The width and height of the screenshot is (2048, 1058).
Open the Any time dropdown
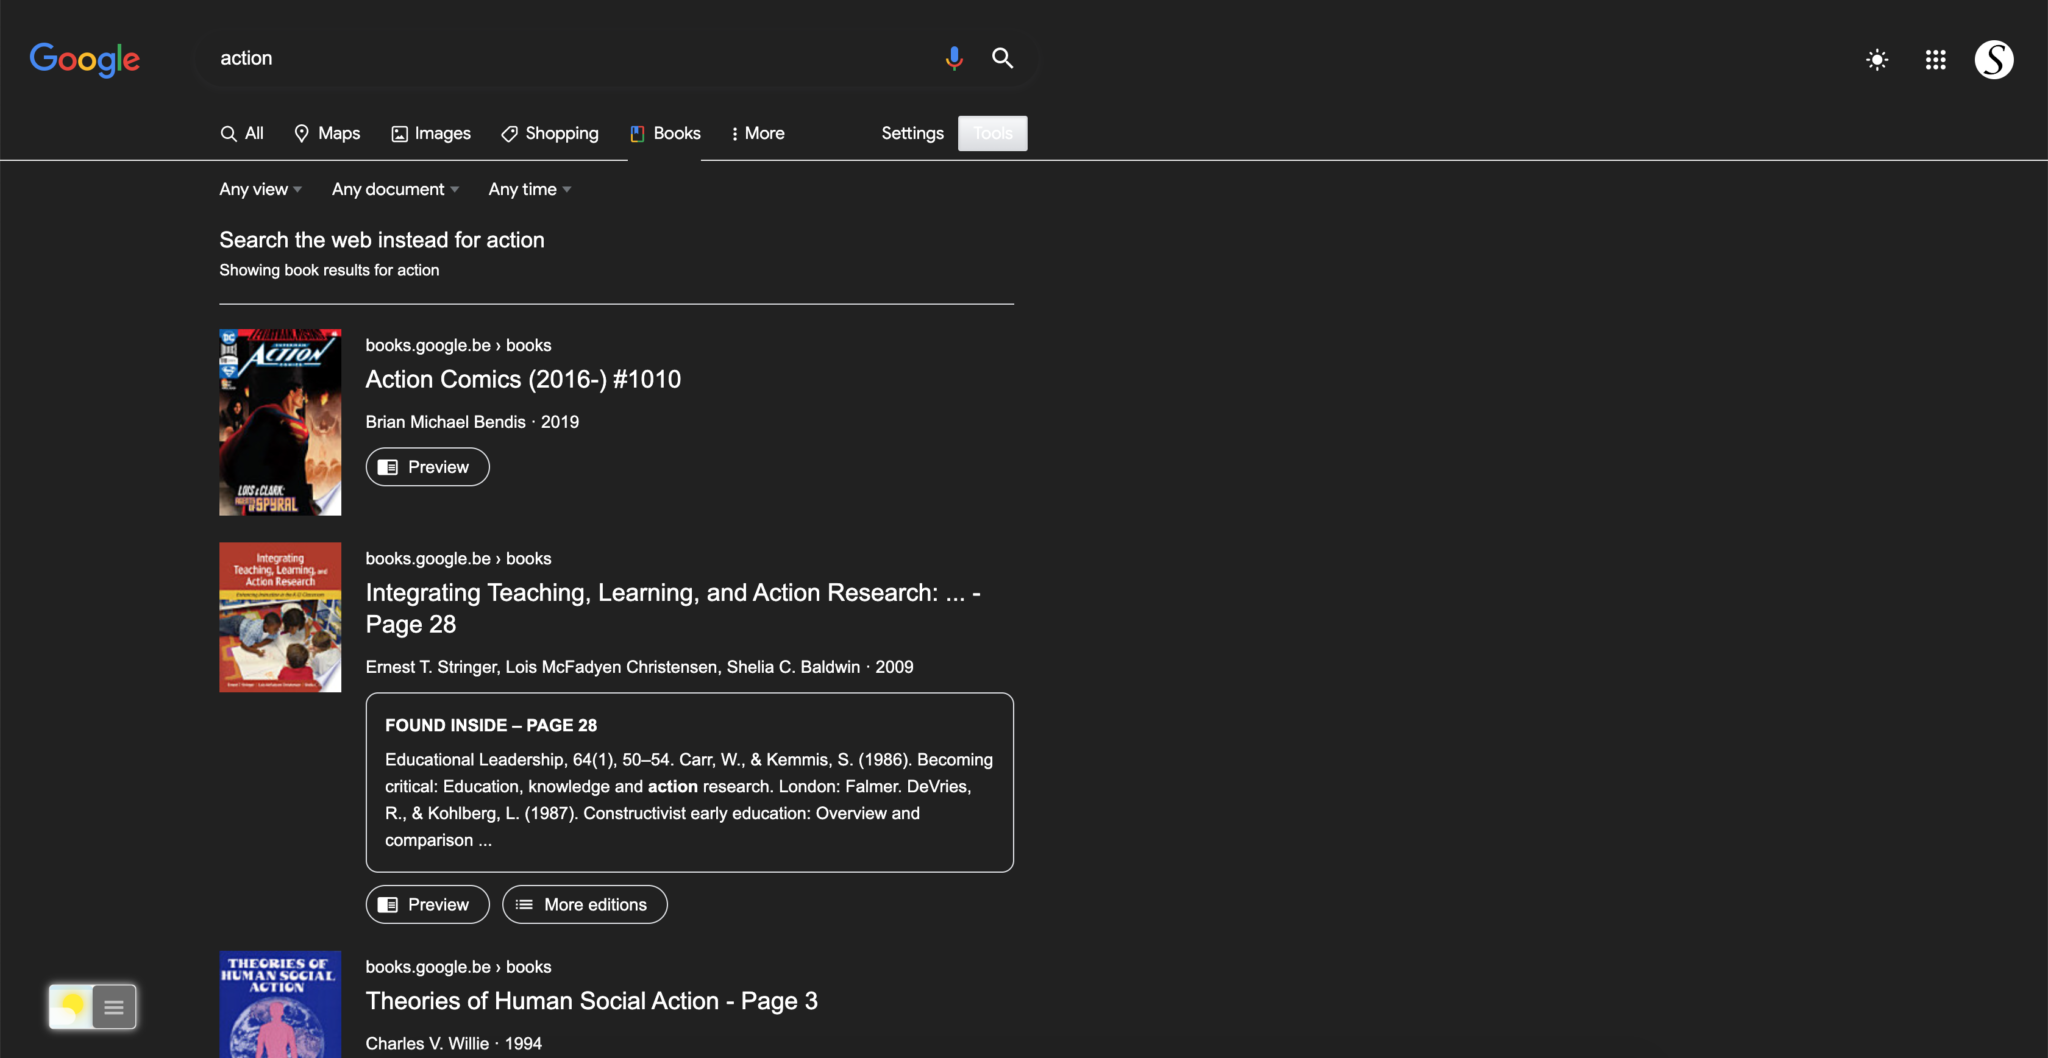pyautogui.click(x=529, y=189)
